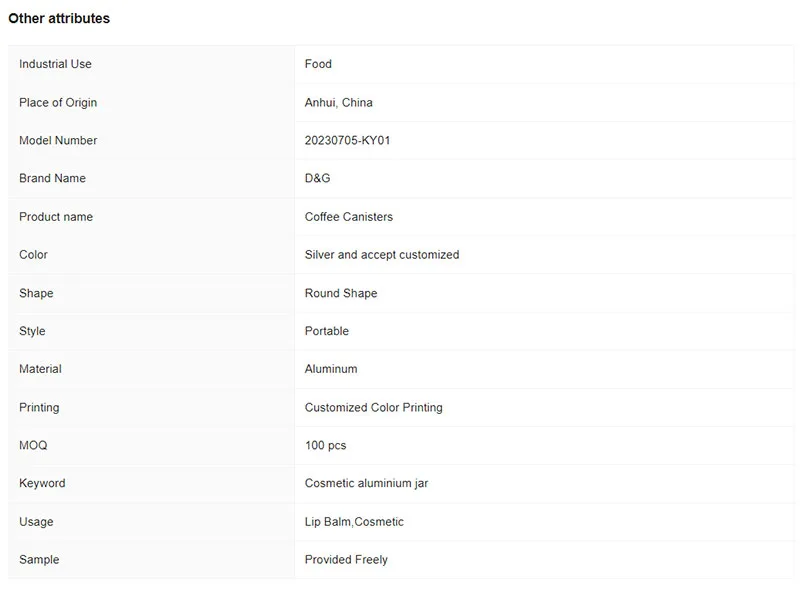Screen dimensions: 800x589
Task: Select the "Cosmetic aluminium jar" keyword
Action: [366, 483]
